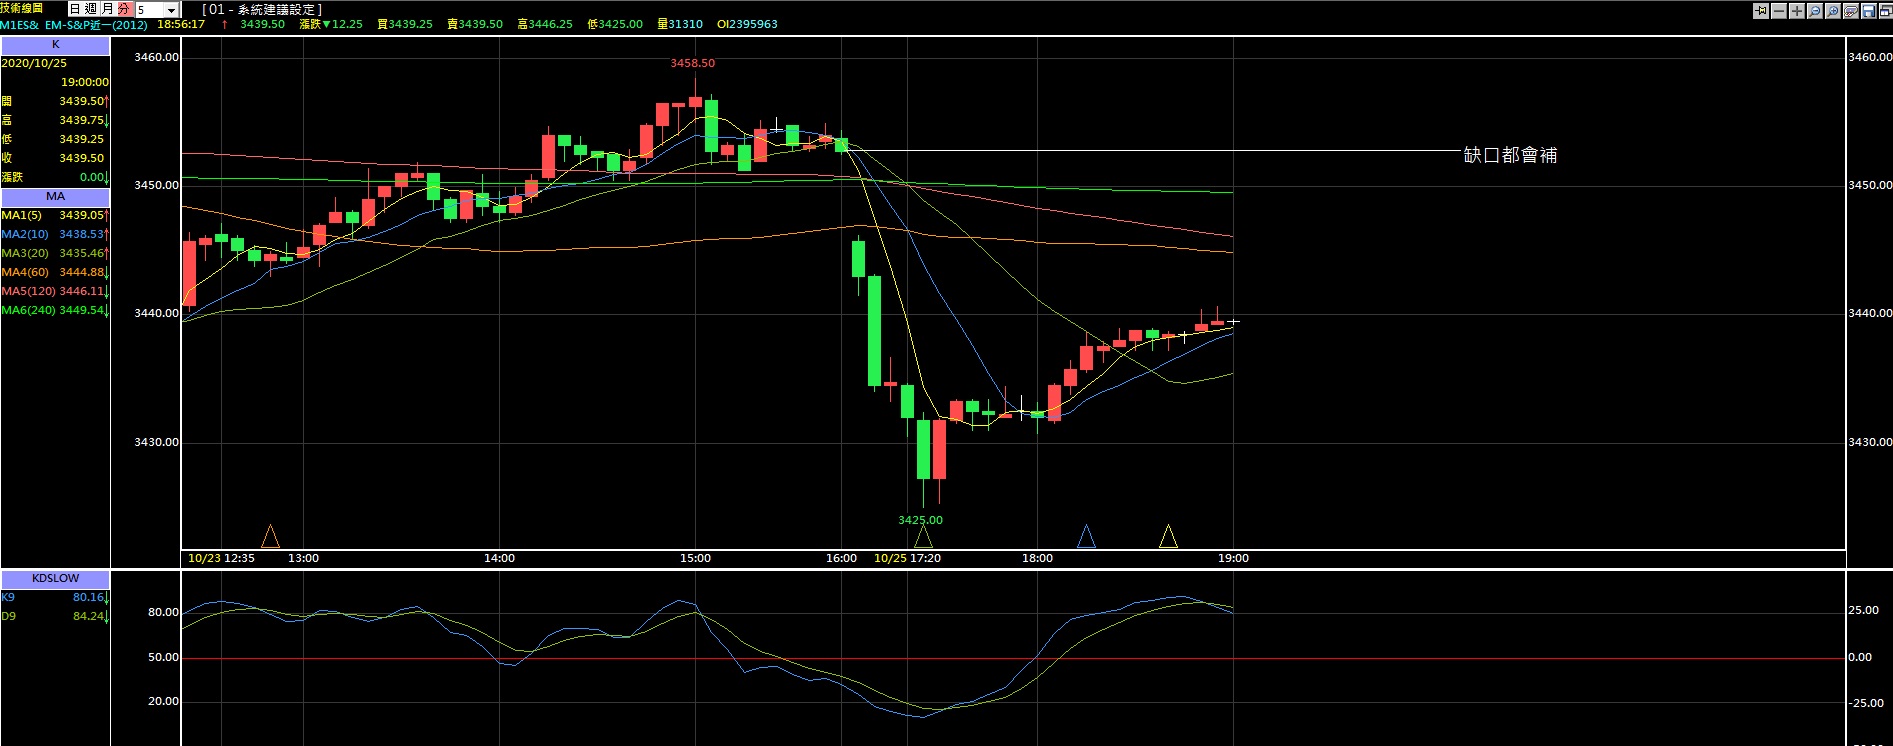Screen dimensions: 1893x746
Task: Open the minute interval dropdown arrow
Action: pyautogui.click(x=172, y=10)
